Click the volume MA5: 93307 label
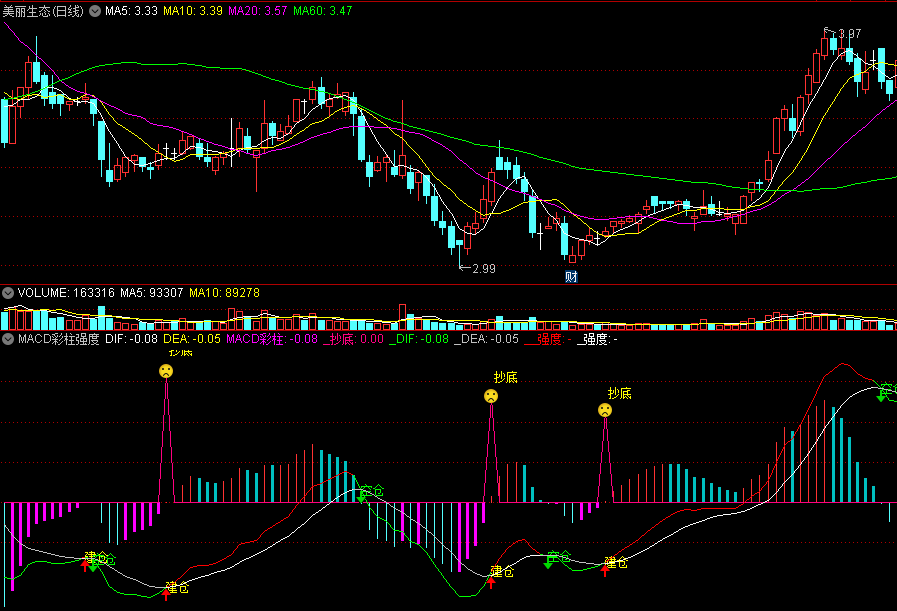Screen dimensions: 897x611 tap(152, 293)
